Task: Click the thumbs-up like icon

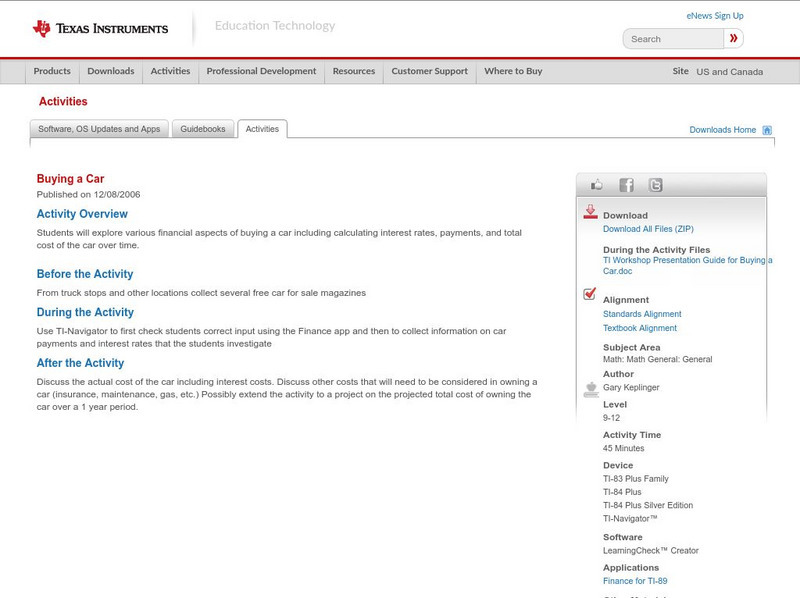Action: [596, 185]
